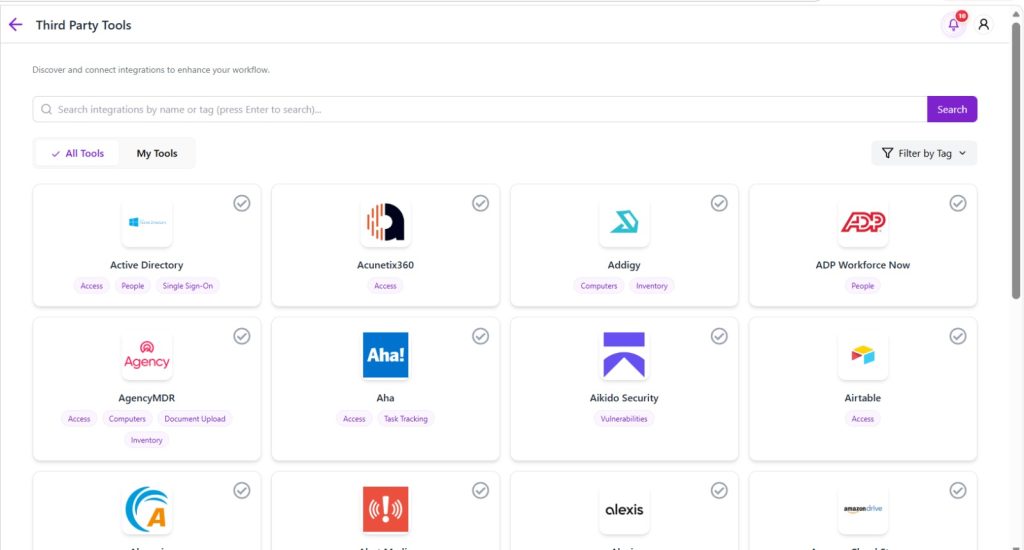Click the Acunetix360 logo
This screenshot has height=550, width=1024.
tap(385, 222)
